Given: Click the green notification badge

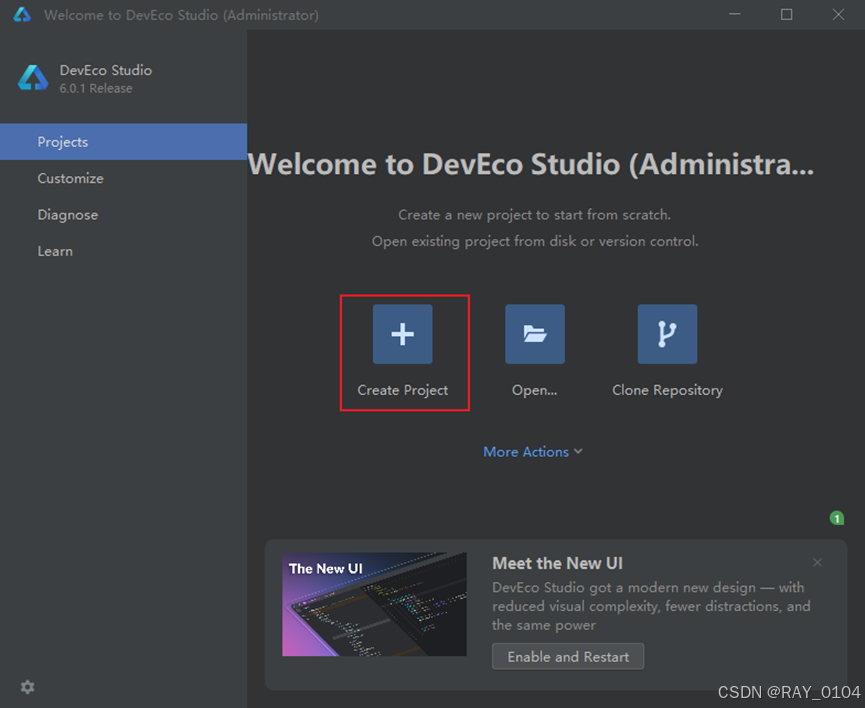Looking at the screenshot, I should (836, 518).
